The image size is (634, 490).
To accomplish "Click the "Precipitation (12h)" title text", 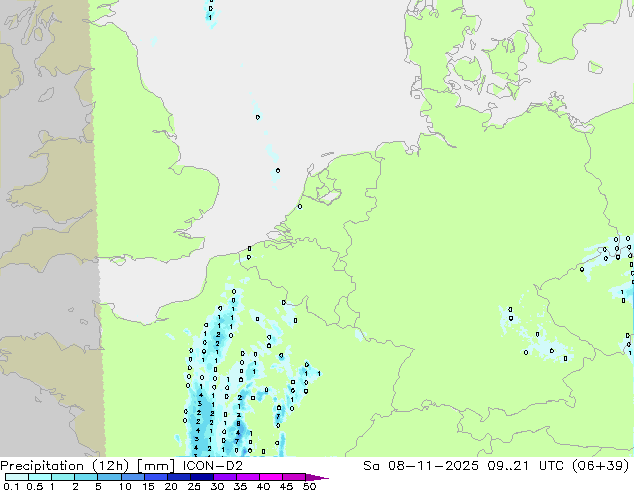I will [x=65, y=466].
